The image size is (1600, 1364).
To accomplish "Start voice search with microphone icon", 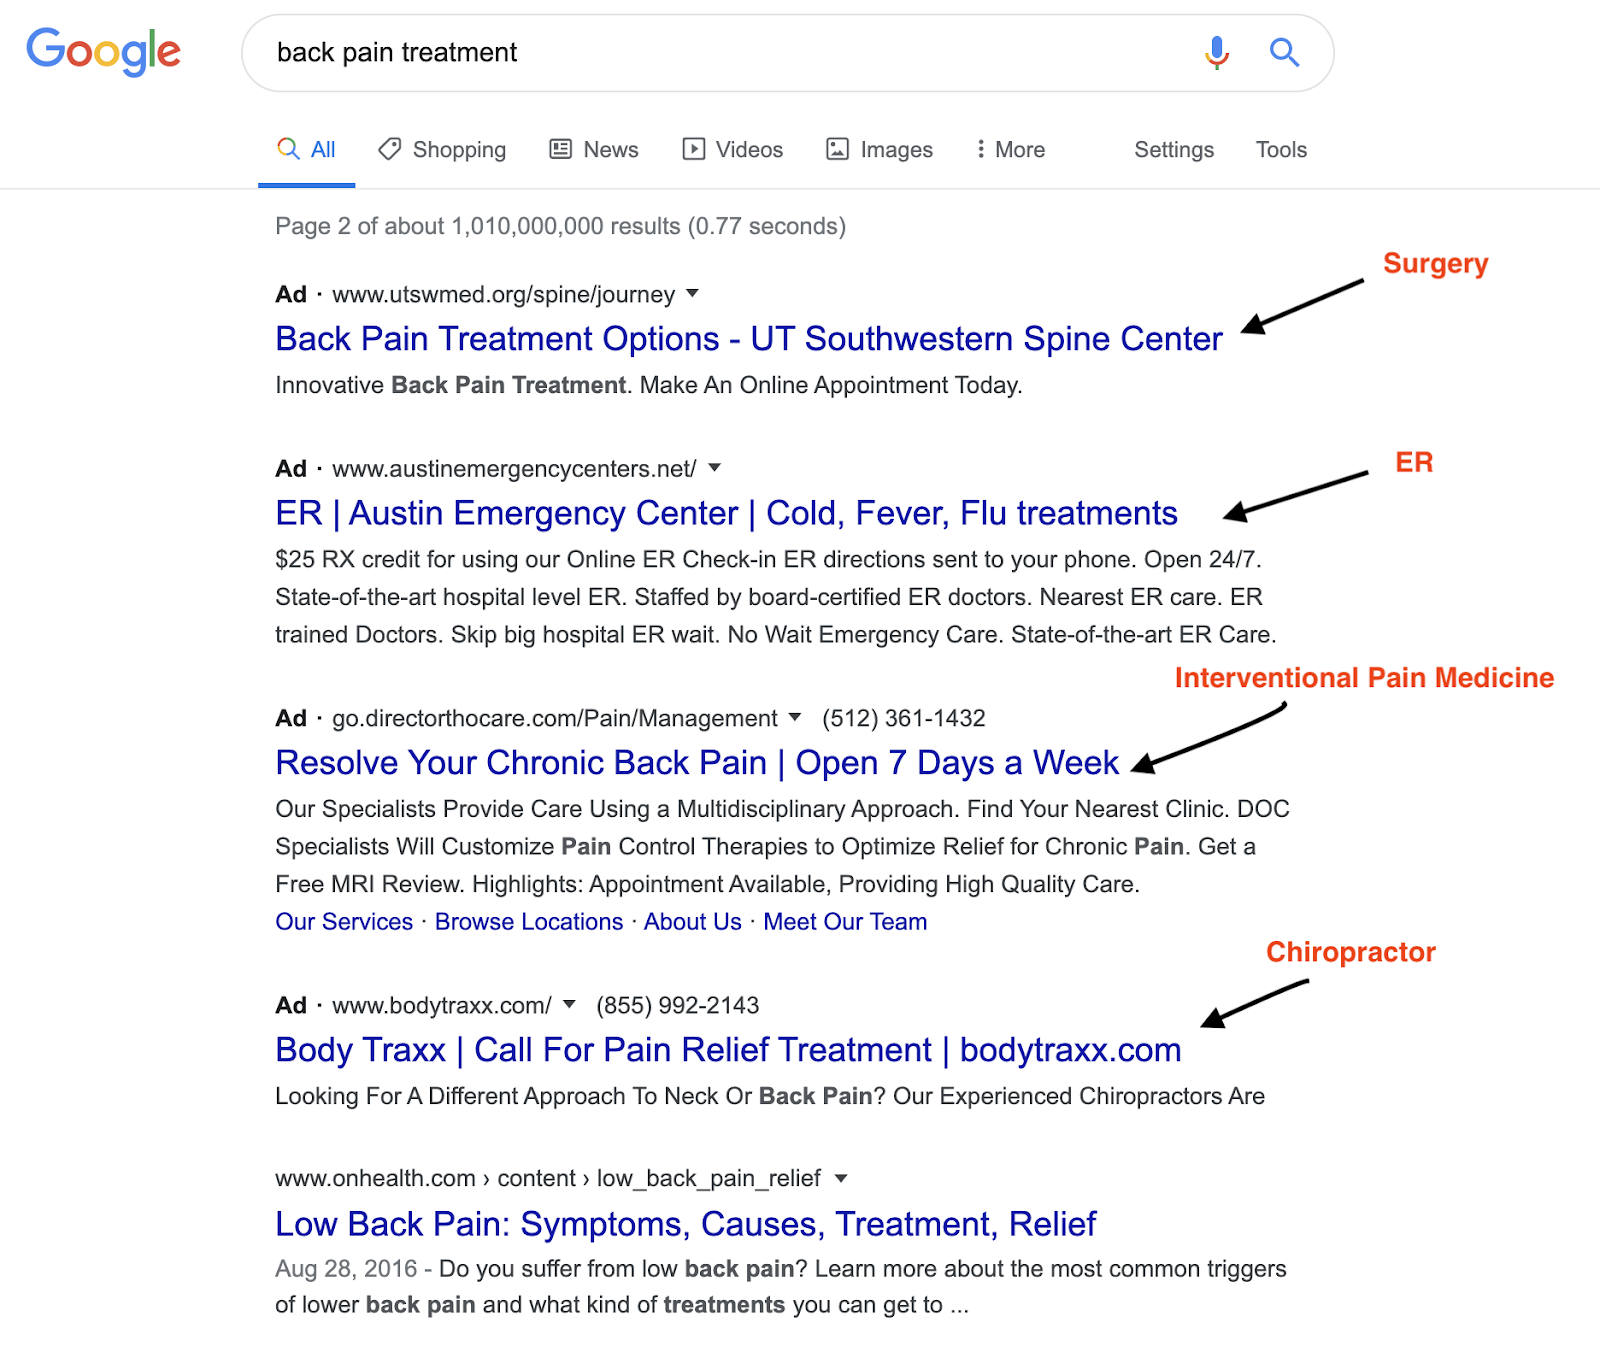I will (1217, 52).
